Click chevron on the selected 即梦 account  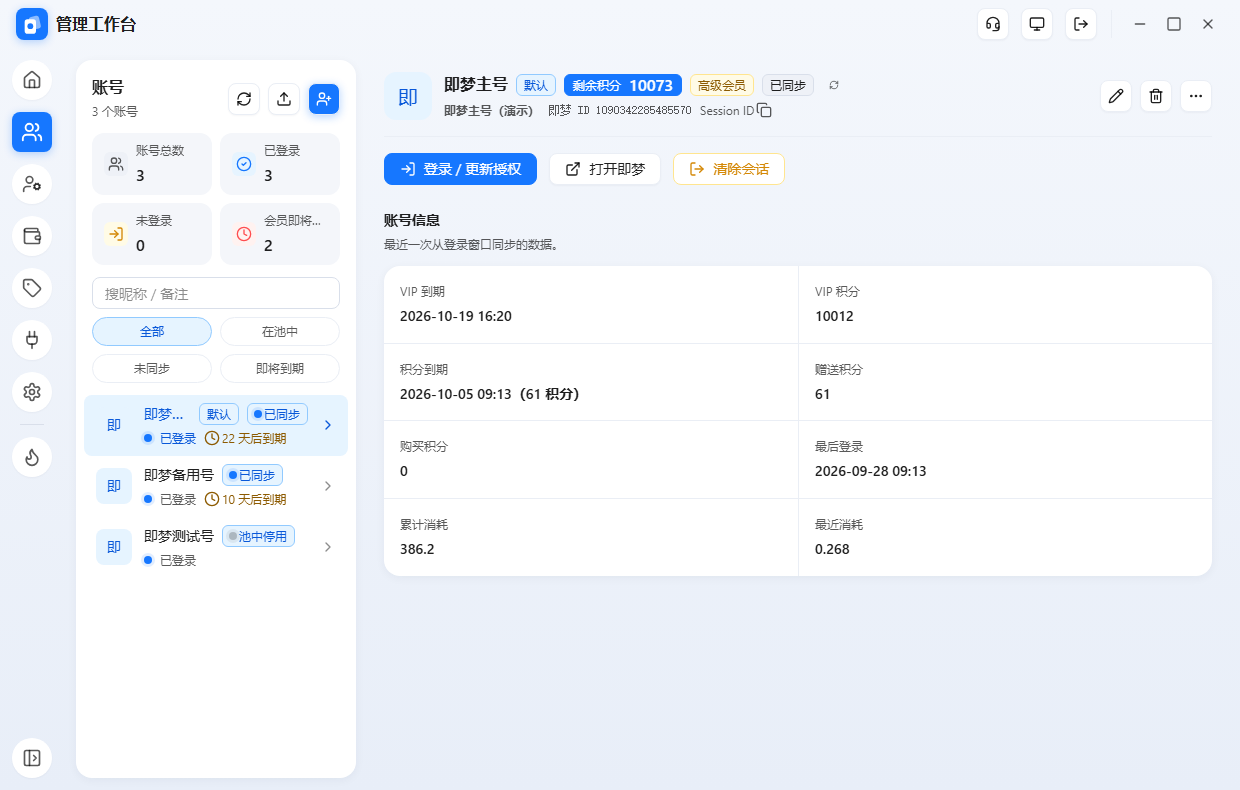(327, 425)
